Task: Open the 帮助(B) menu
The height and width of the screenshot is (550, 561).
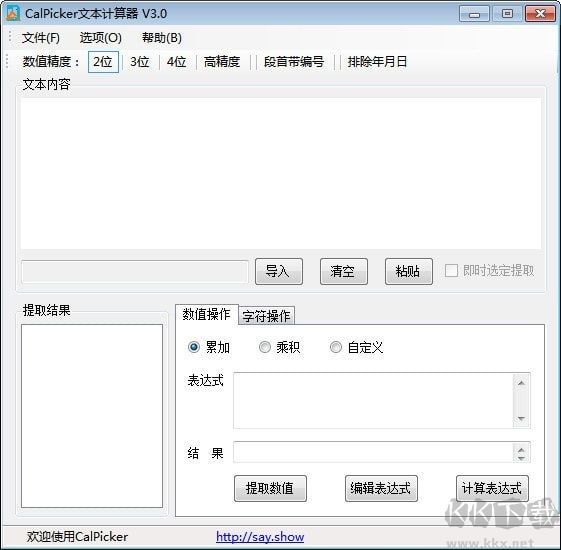Action: click(162, 38)
